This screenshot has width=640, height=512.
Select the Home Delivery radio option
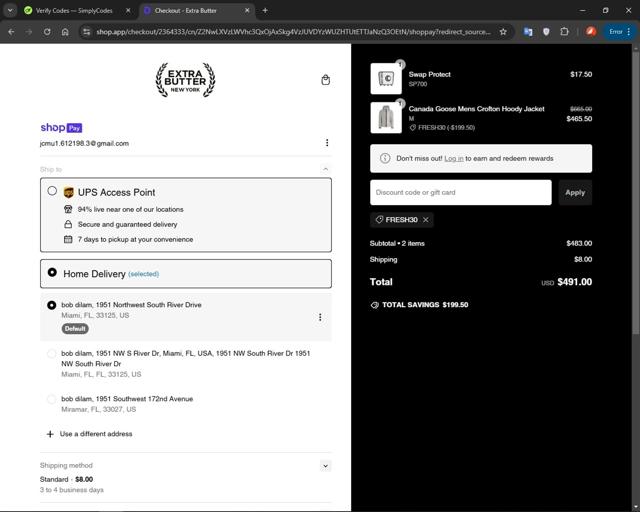(x=52, y=272)
